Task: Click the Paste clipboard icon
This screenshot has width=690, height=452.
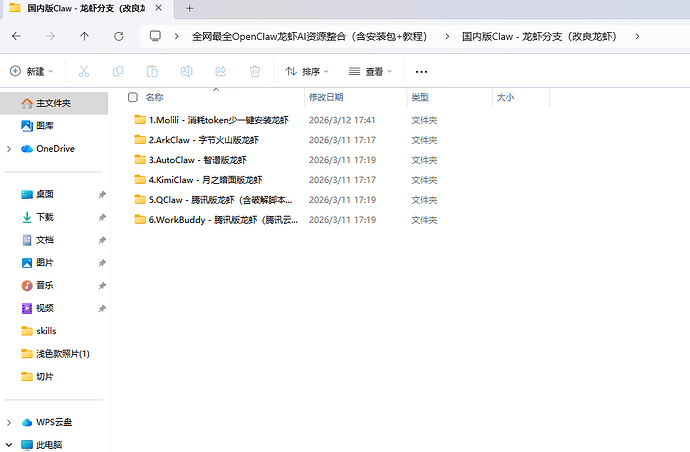Action: (152, 71)
